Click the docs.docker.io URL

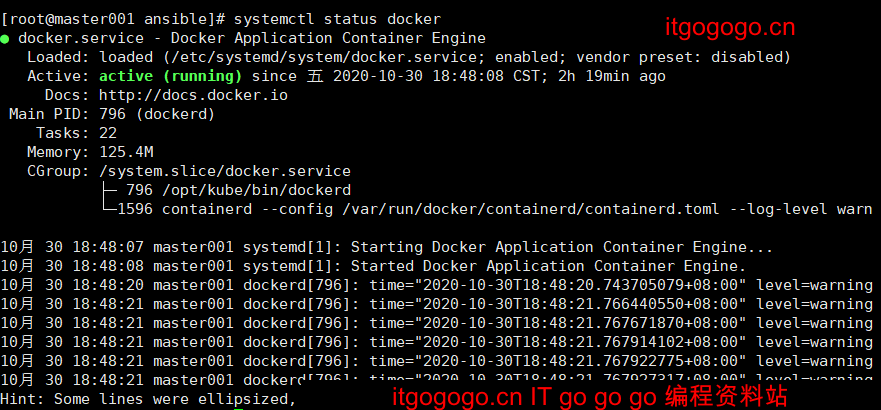(193, 95)
